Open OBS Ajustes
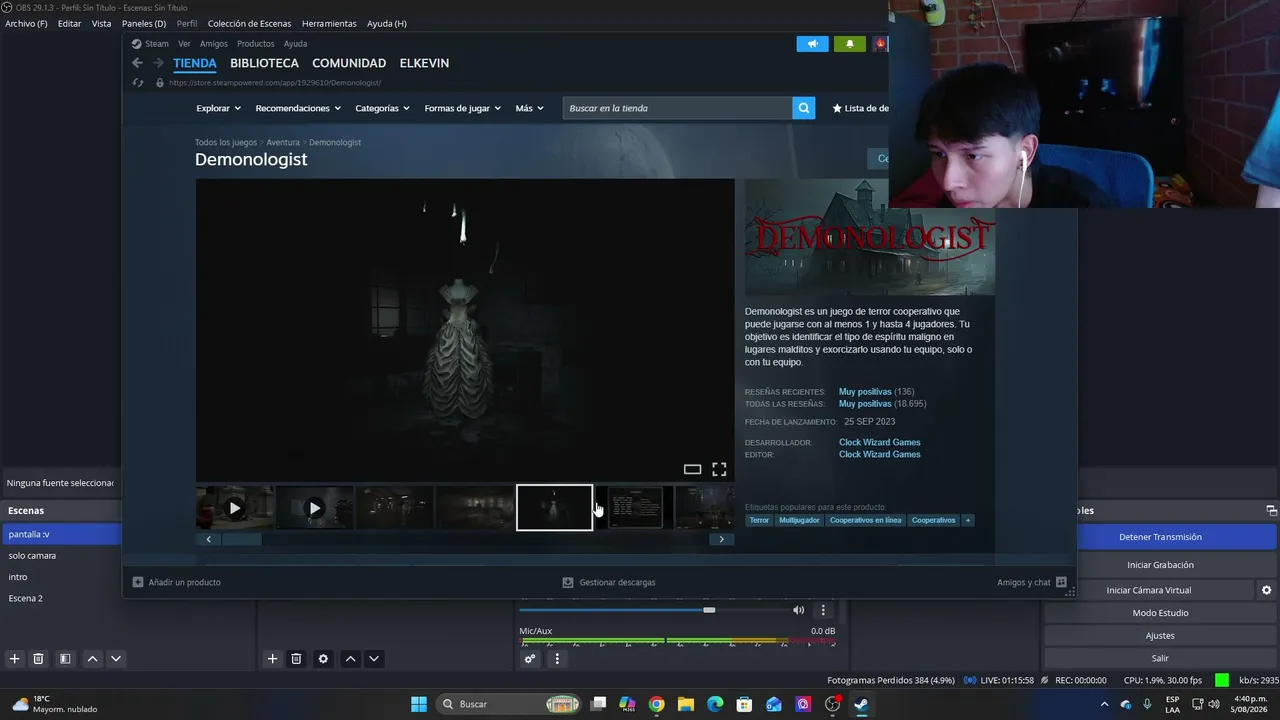1280x720 pixels. [1160, 636]
